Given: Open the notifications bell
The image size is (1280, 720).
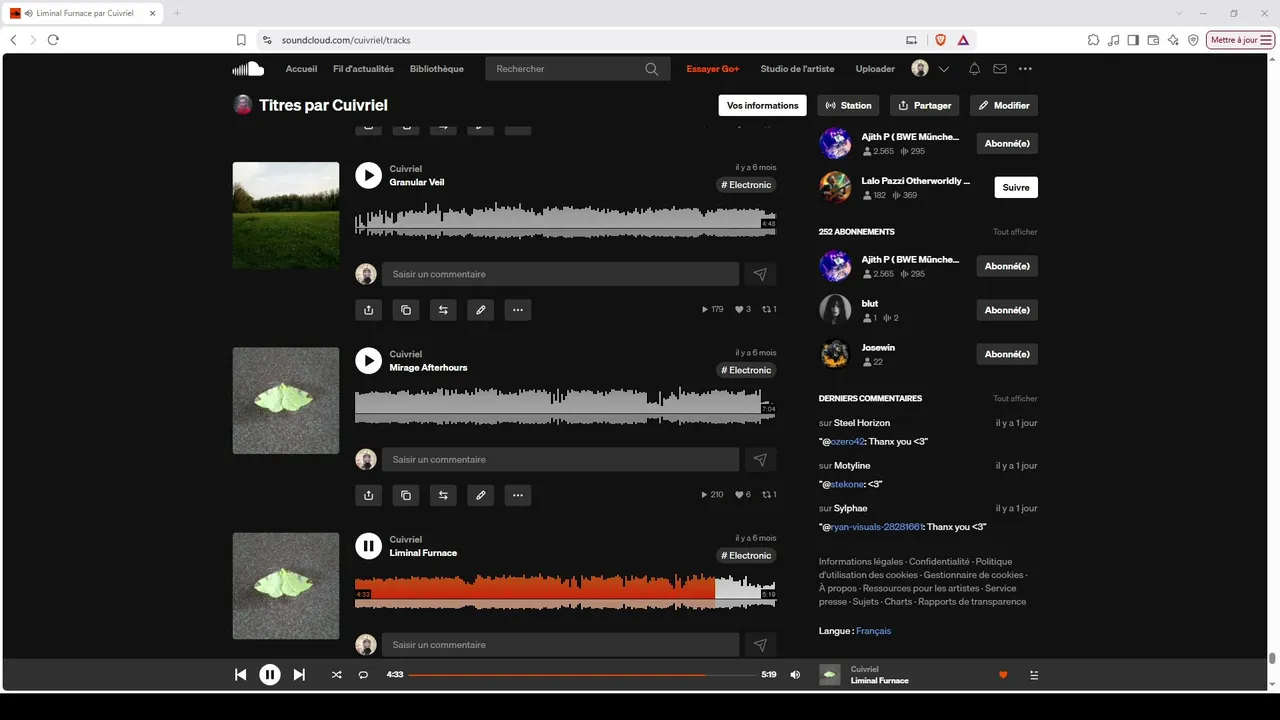Looking at the screenshot, I should 974,69.
